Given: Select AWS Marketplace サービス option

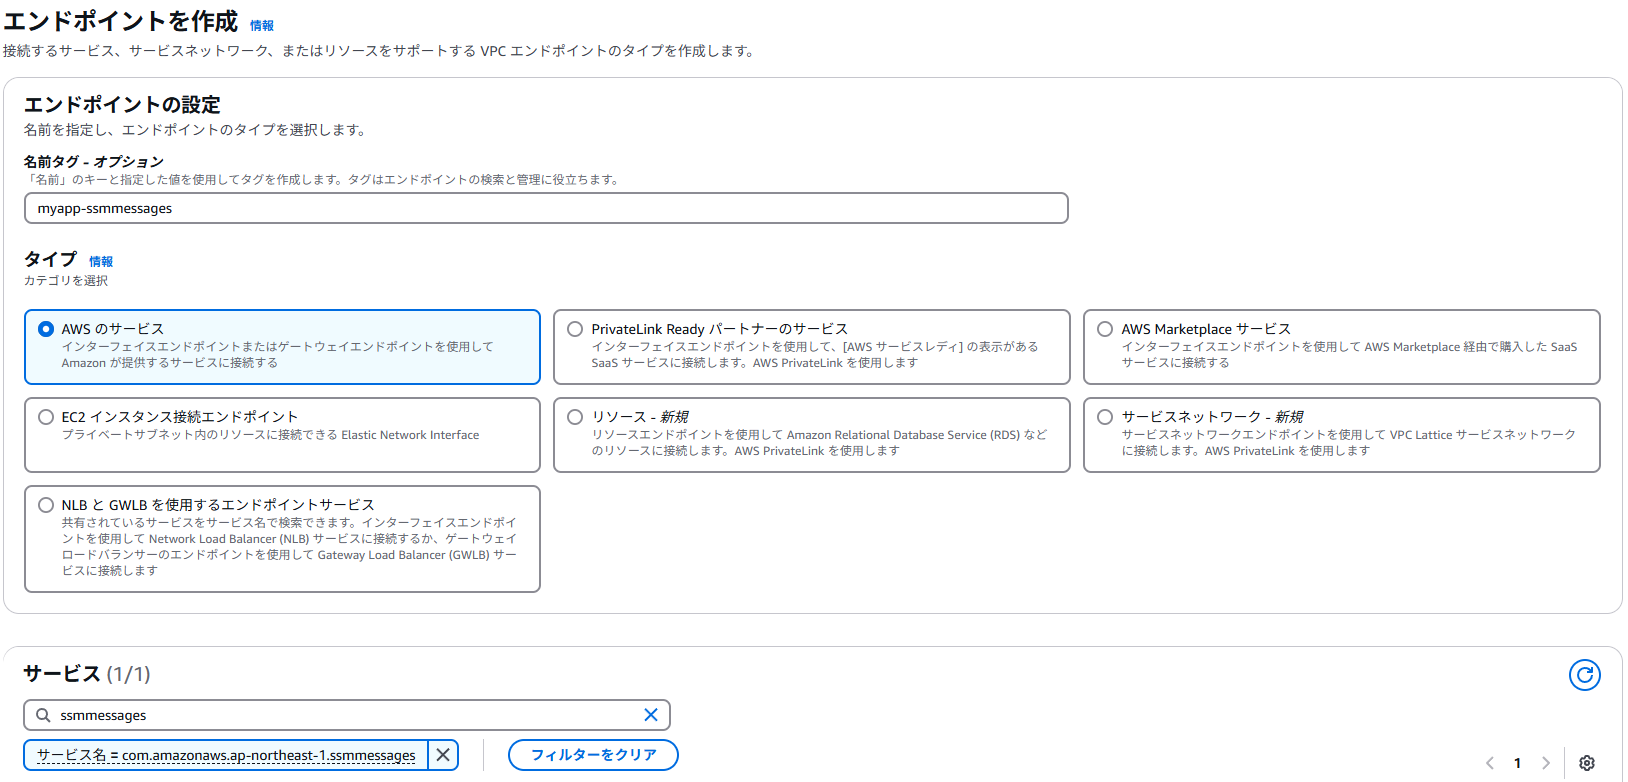Looking at the screenshot, I should point(1105,329).
